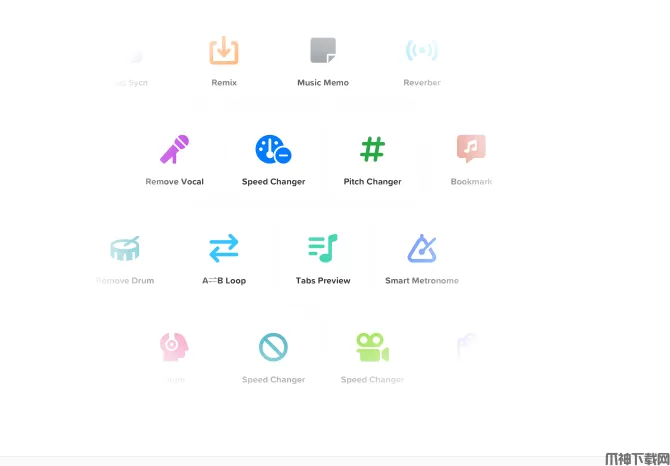
Task: Select the teal circle-slash icon
Action: (x=273, y=347)
